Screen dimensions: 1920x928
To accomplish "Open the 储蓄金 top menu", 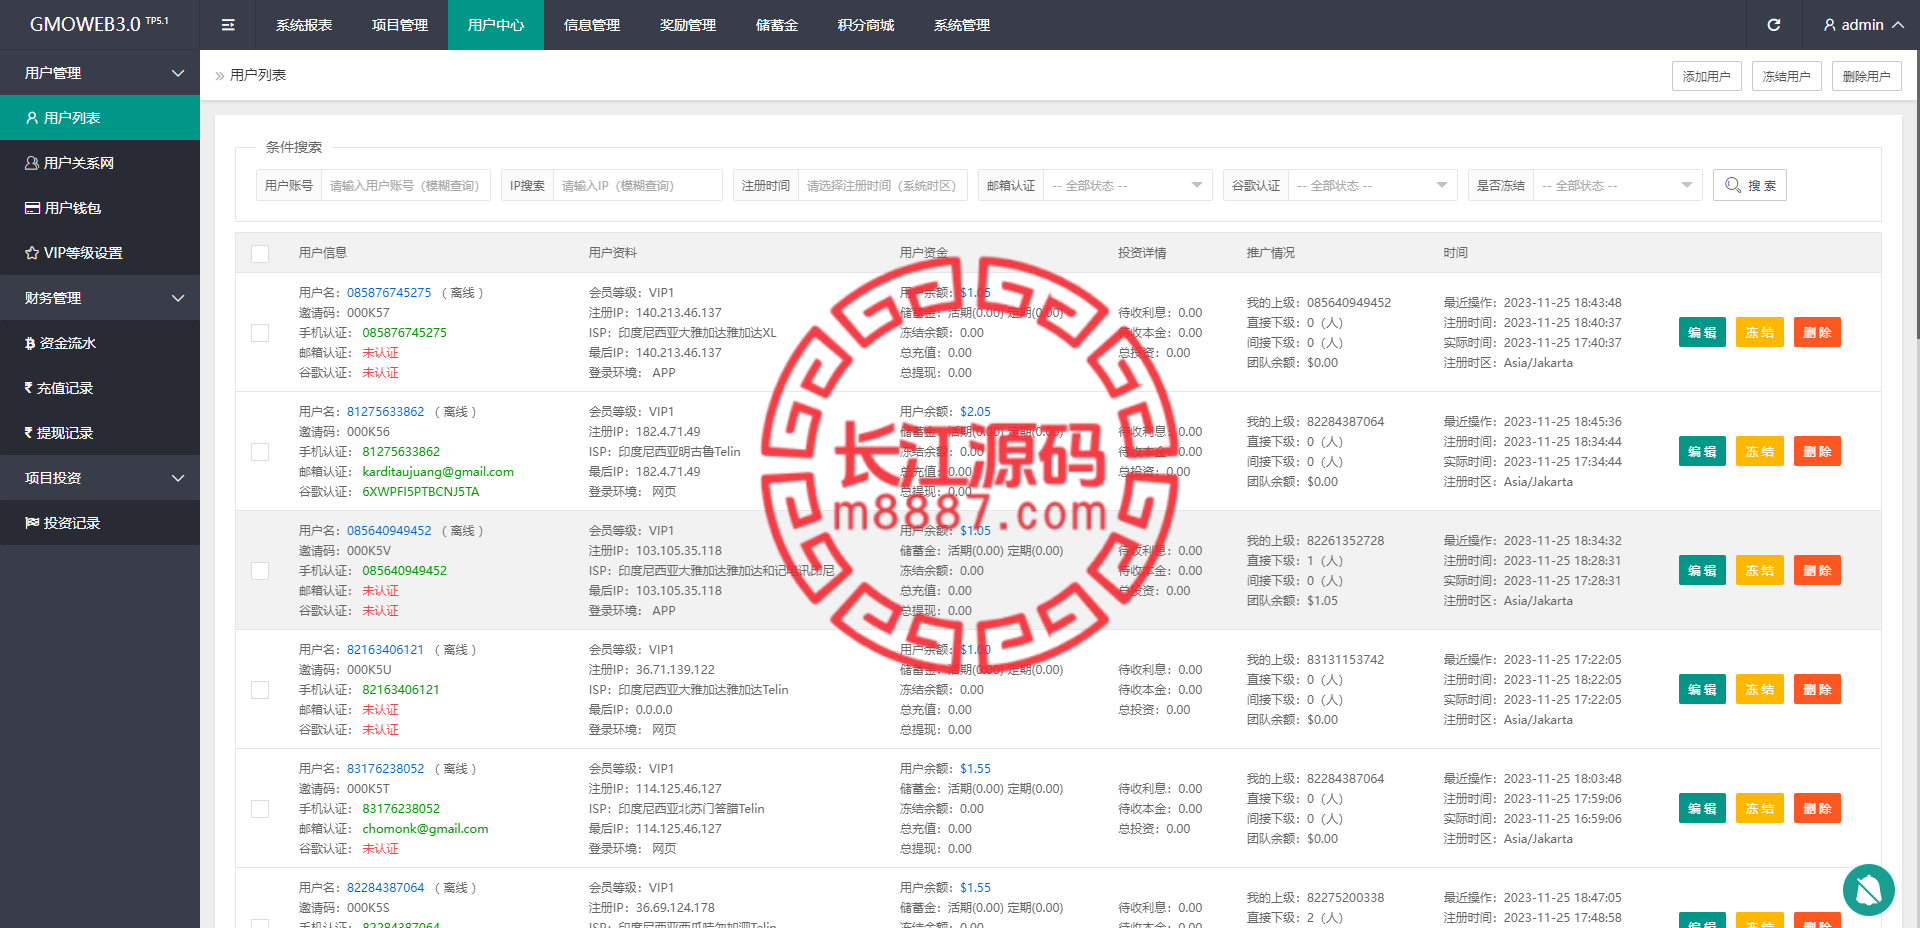I will pyautogui.click(x=777, y=25).
